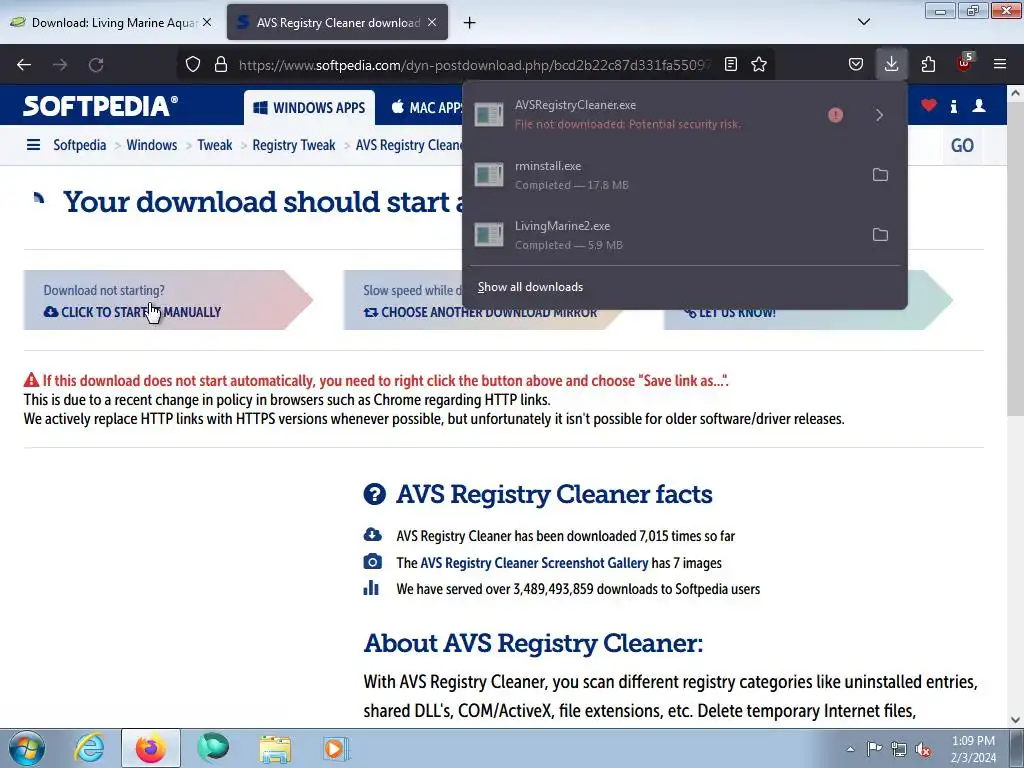The width and height of the screenshot is (1024, 768).
Task: Click the scrollbar up arrow
Action: (x=1015, y=93)
